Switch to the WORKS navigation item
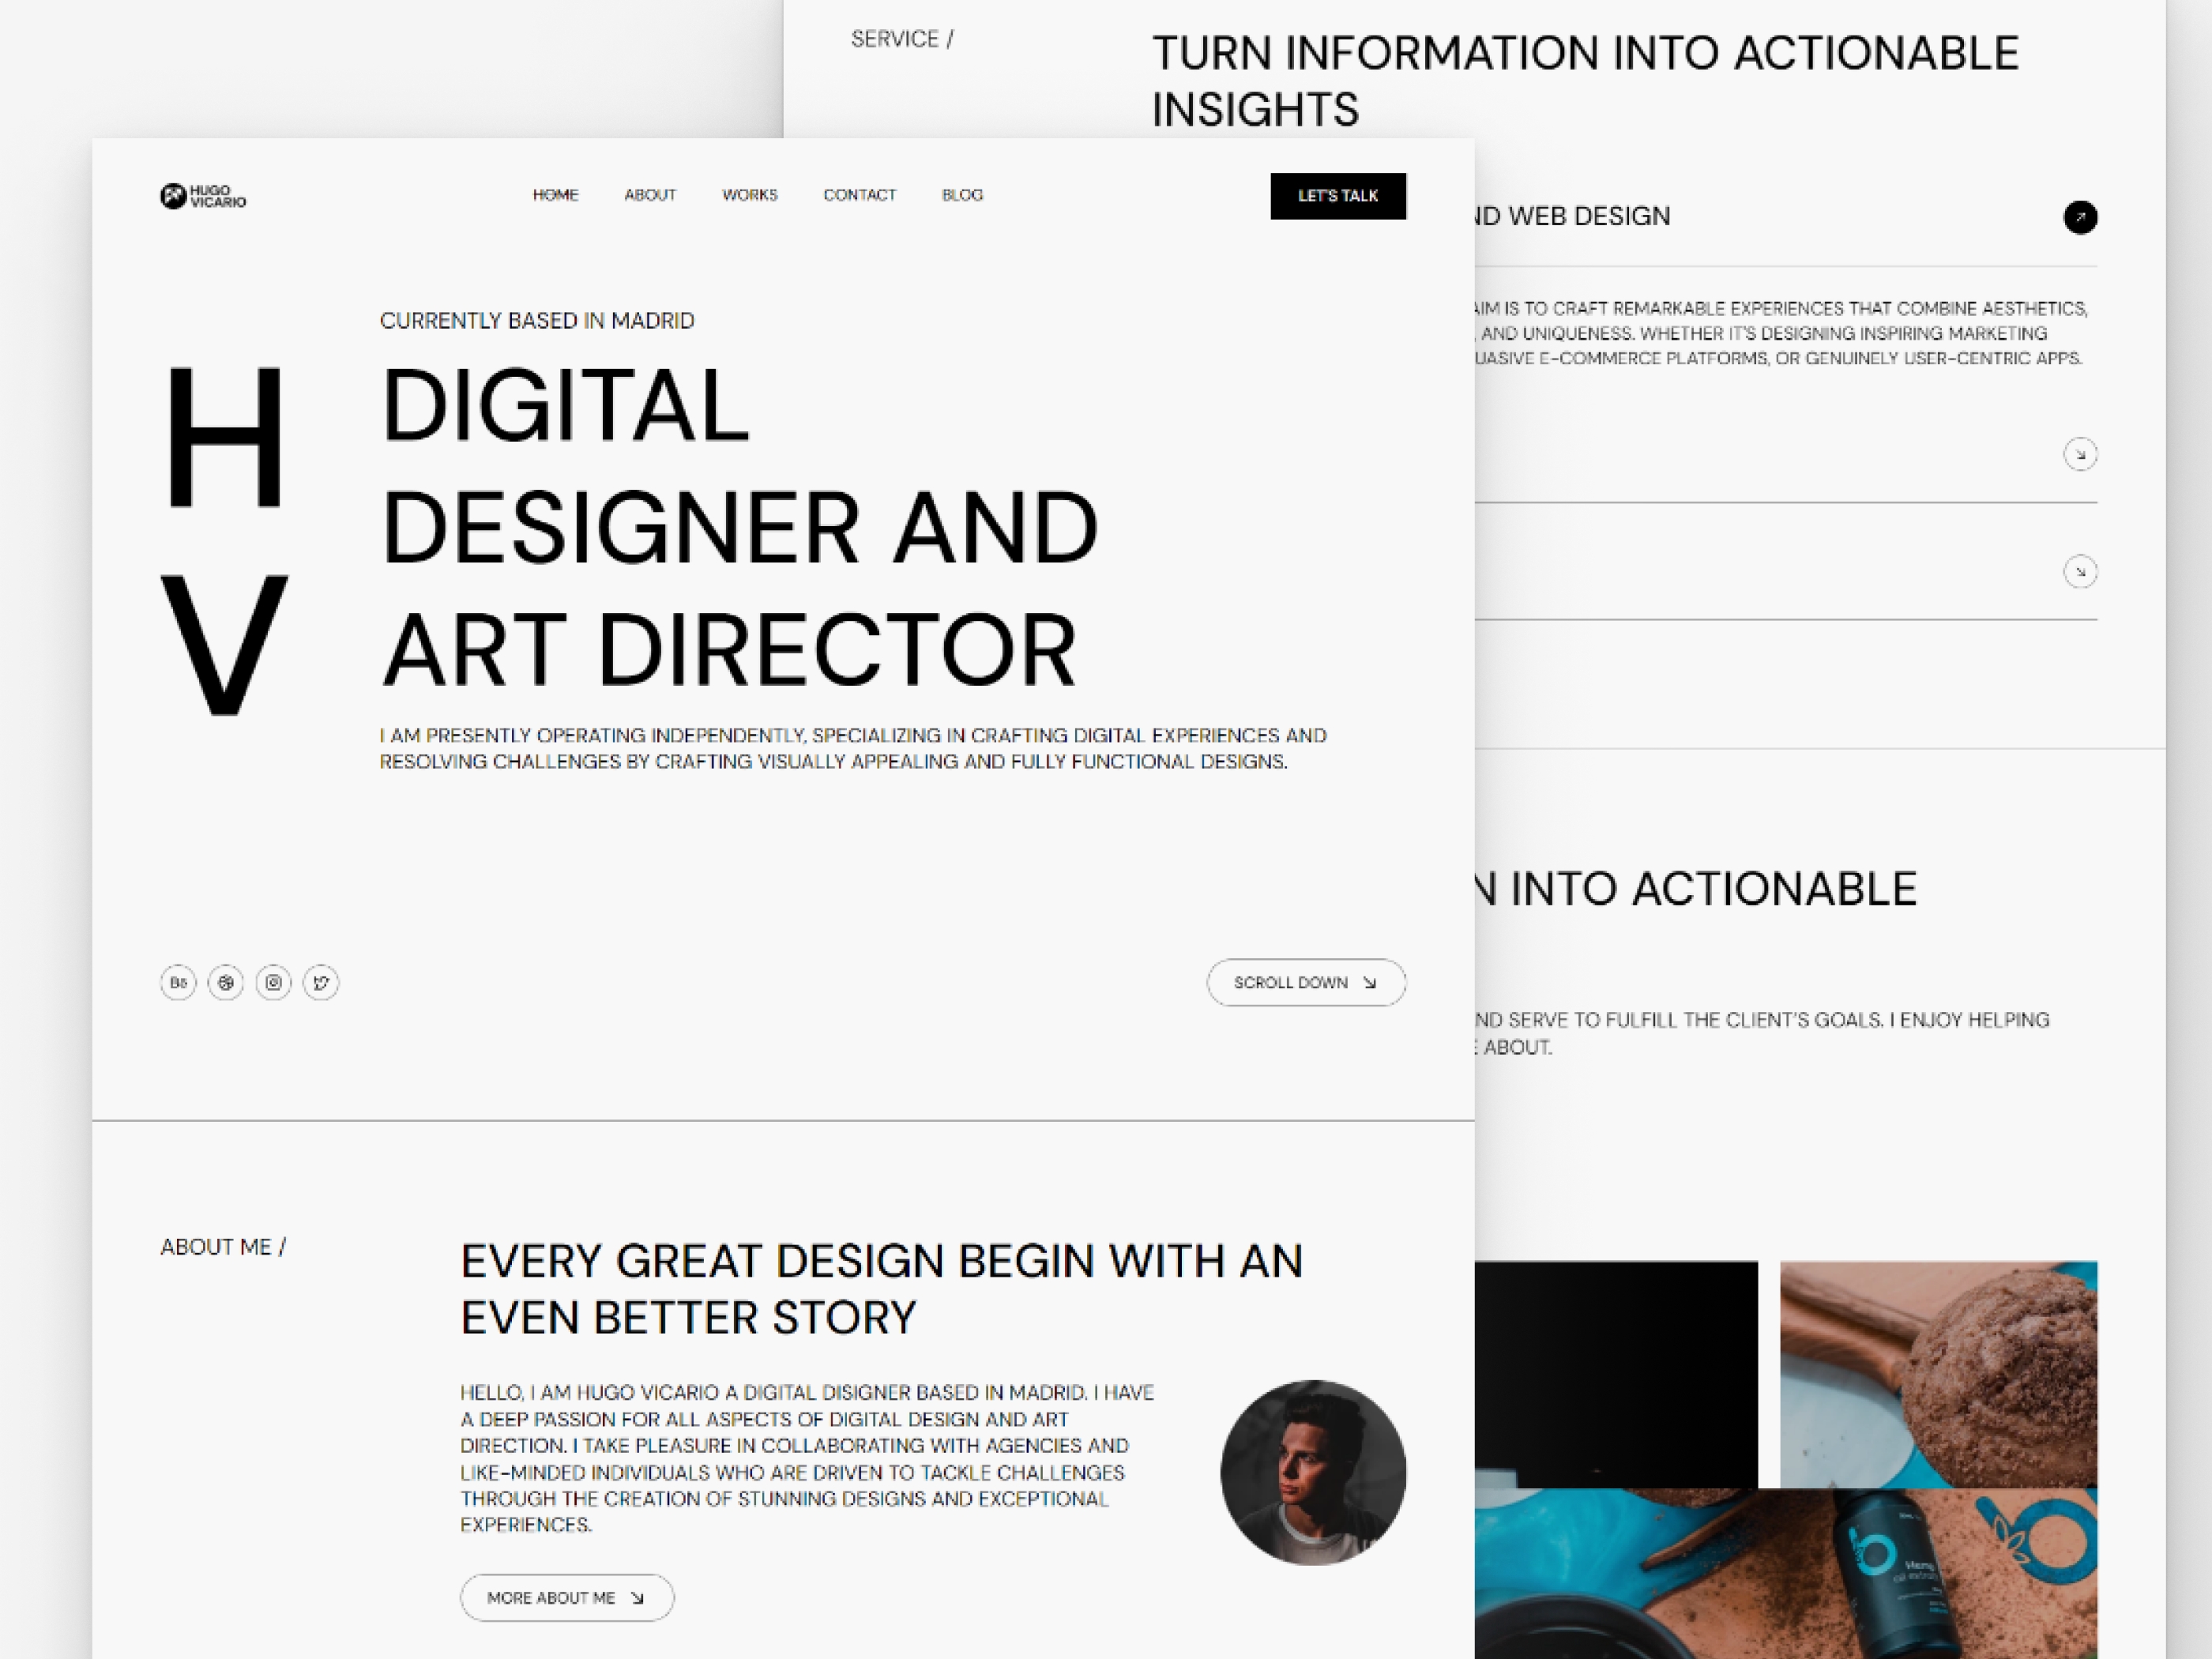 click(751, 195)
